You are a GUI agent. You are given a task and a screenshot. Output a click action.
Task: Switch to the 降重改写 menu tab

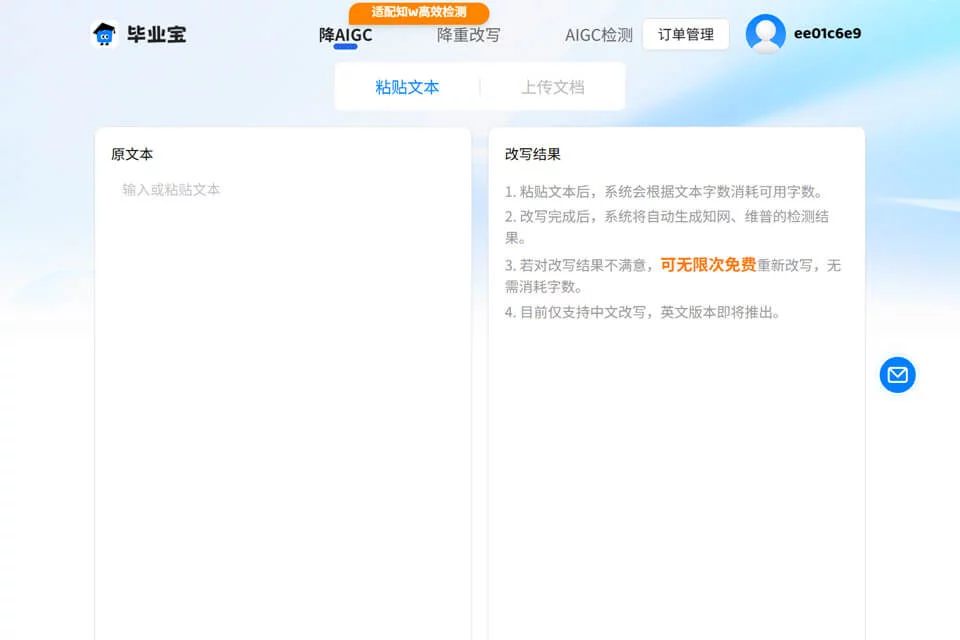[469, 35]
